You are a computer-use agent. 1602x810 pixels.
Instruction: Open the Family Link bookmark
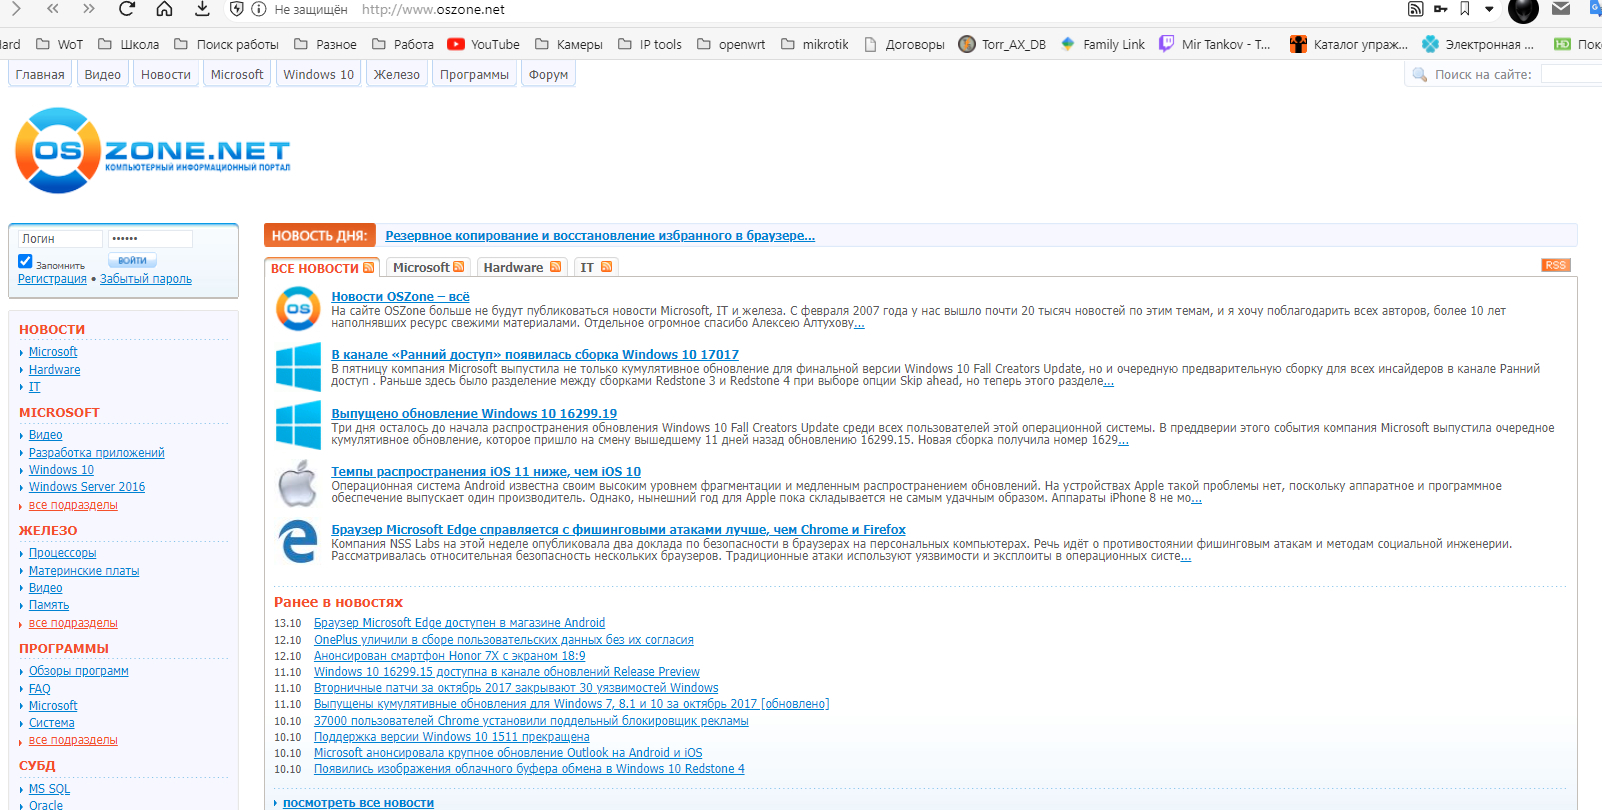point(1103,44)
